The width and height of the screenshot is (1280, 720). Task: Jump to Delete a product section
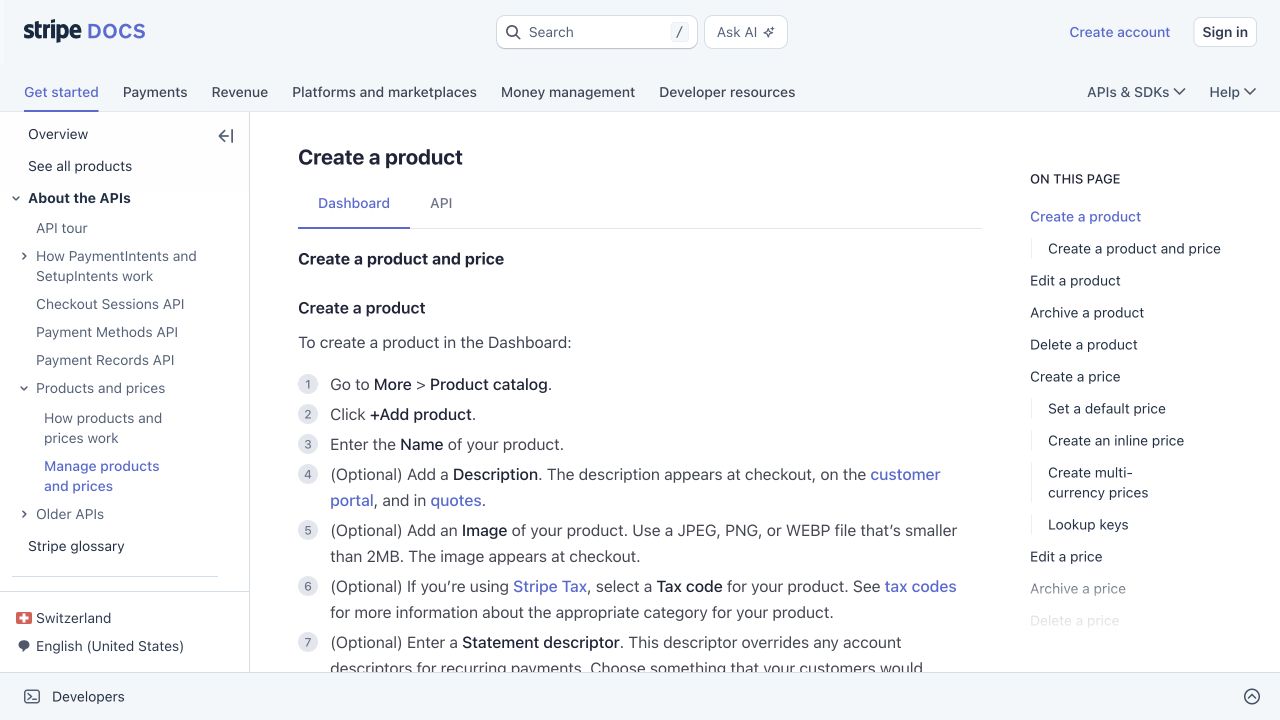point(1084,344)
